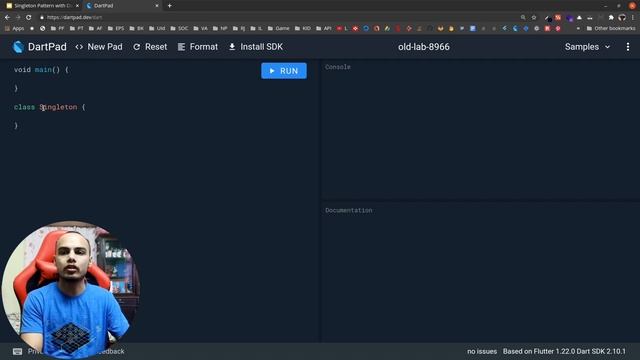Click the zoom magnifier in address bar

523,18
